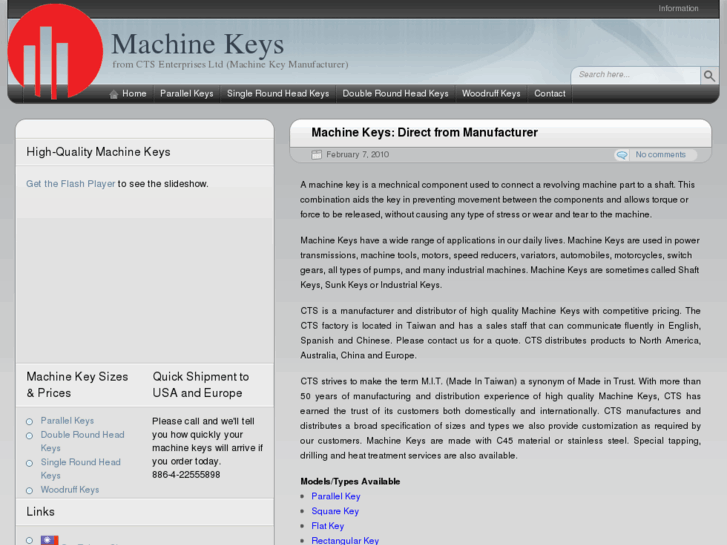Click the Models/Types Available heading
The width and height of the screenshot is (727, 545).
(350, 481)
